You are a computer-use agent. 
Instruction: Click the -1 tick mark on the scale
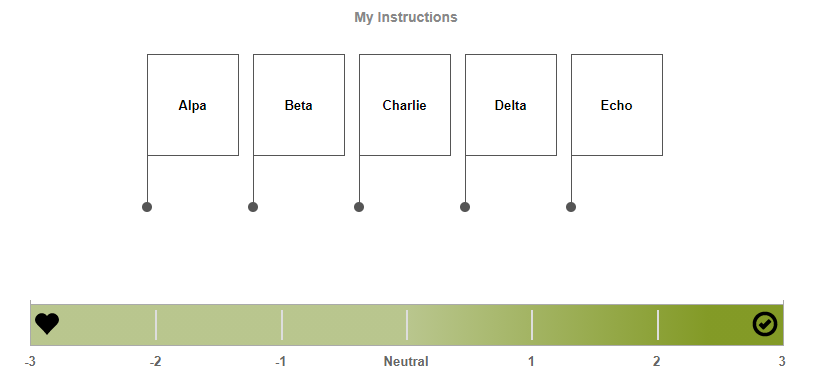coord(282,325)
